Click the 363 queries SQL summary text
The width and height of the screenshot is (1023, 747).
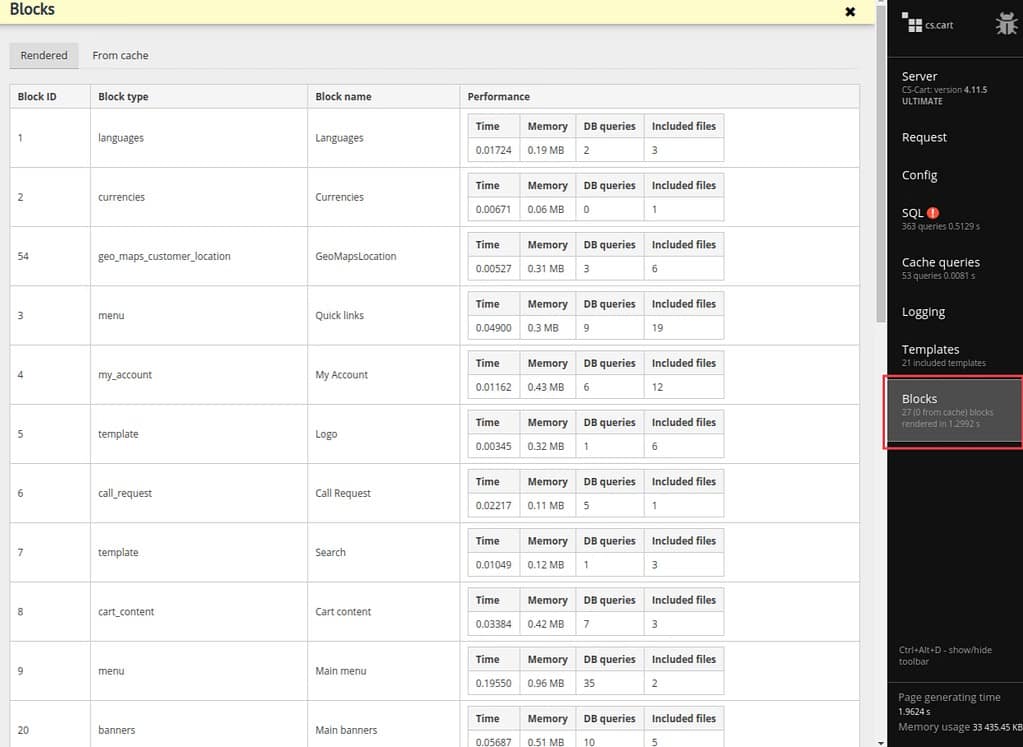(940, 226)
